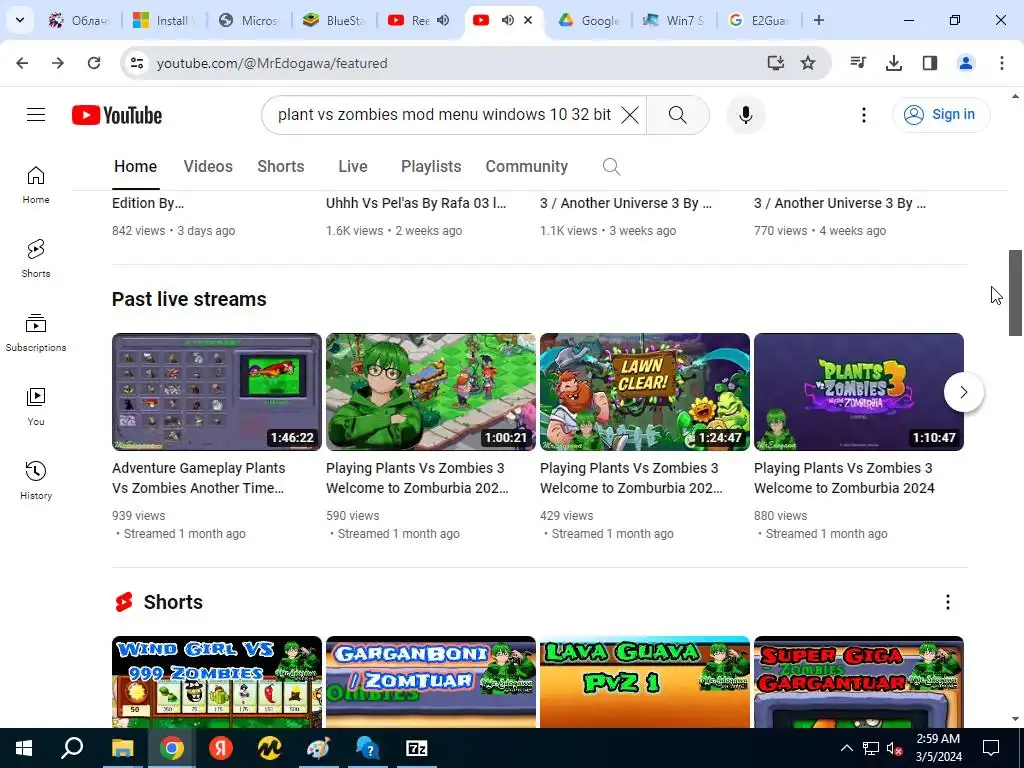The image size is (1024, 768).
Task: Open Chrome three-dot menu
Action: (x=1002, y=63)
